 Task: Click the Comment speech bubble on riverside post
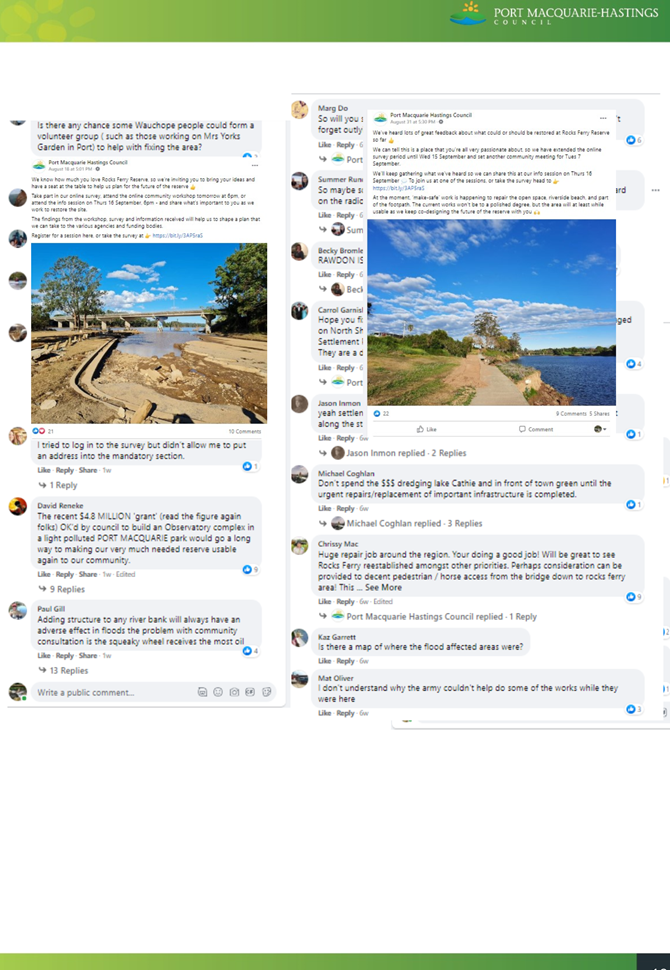pyautogui.click(x=536, y=429)
